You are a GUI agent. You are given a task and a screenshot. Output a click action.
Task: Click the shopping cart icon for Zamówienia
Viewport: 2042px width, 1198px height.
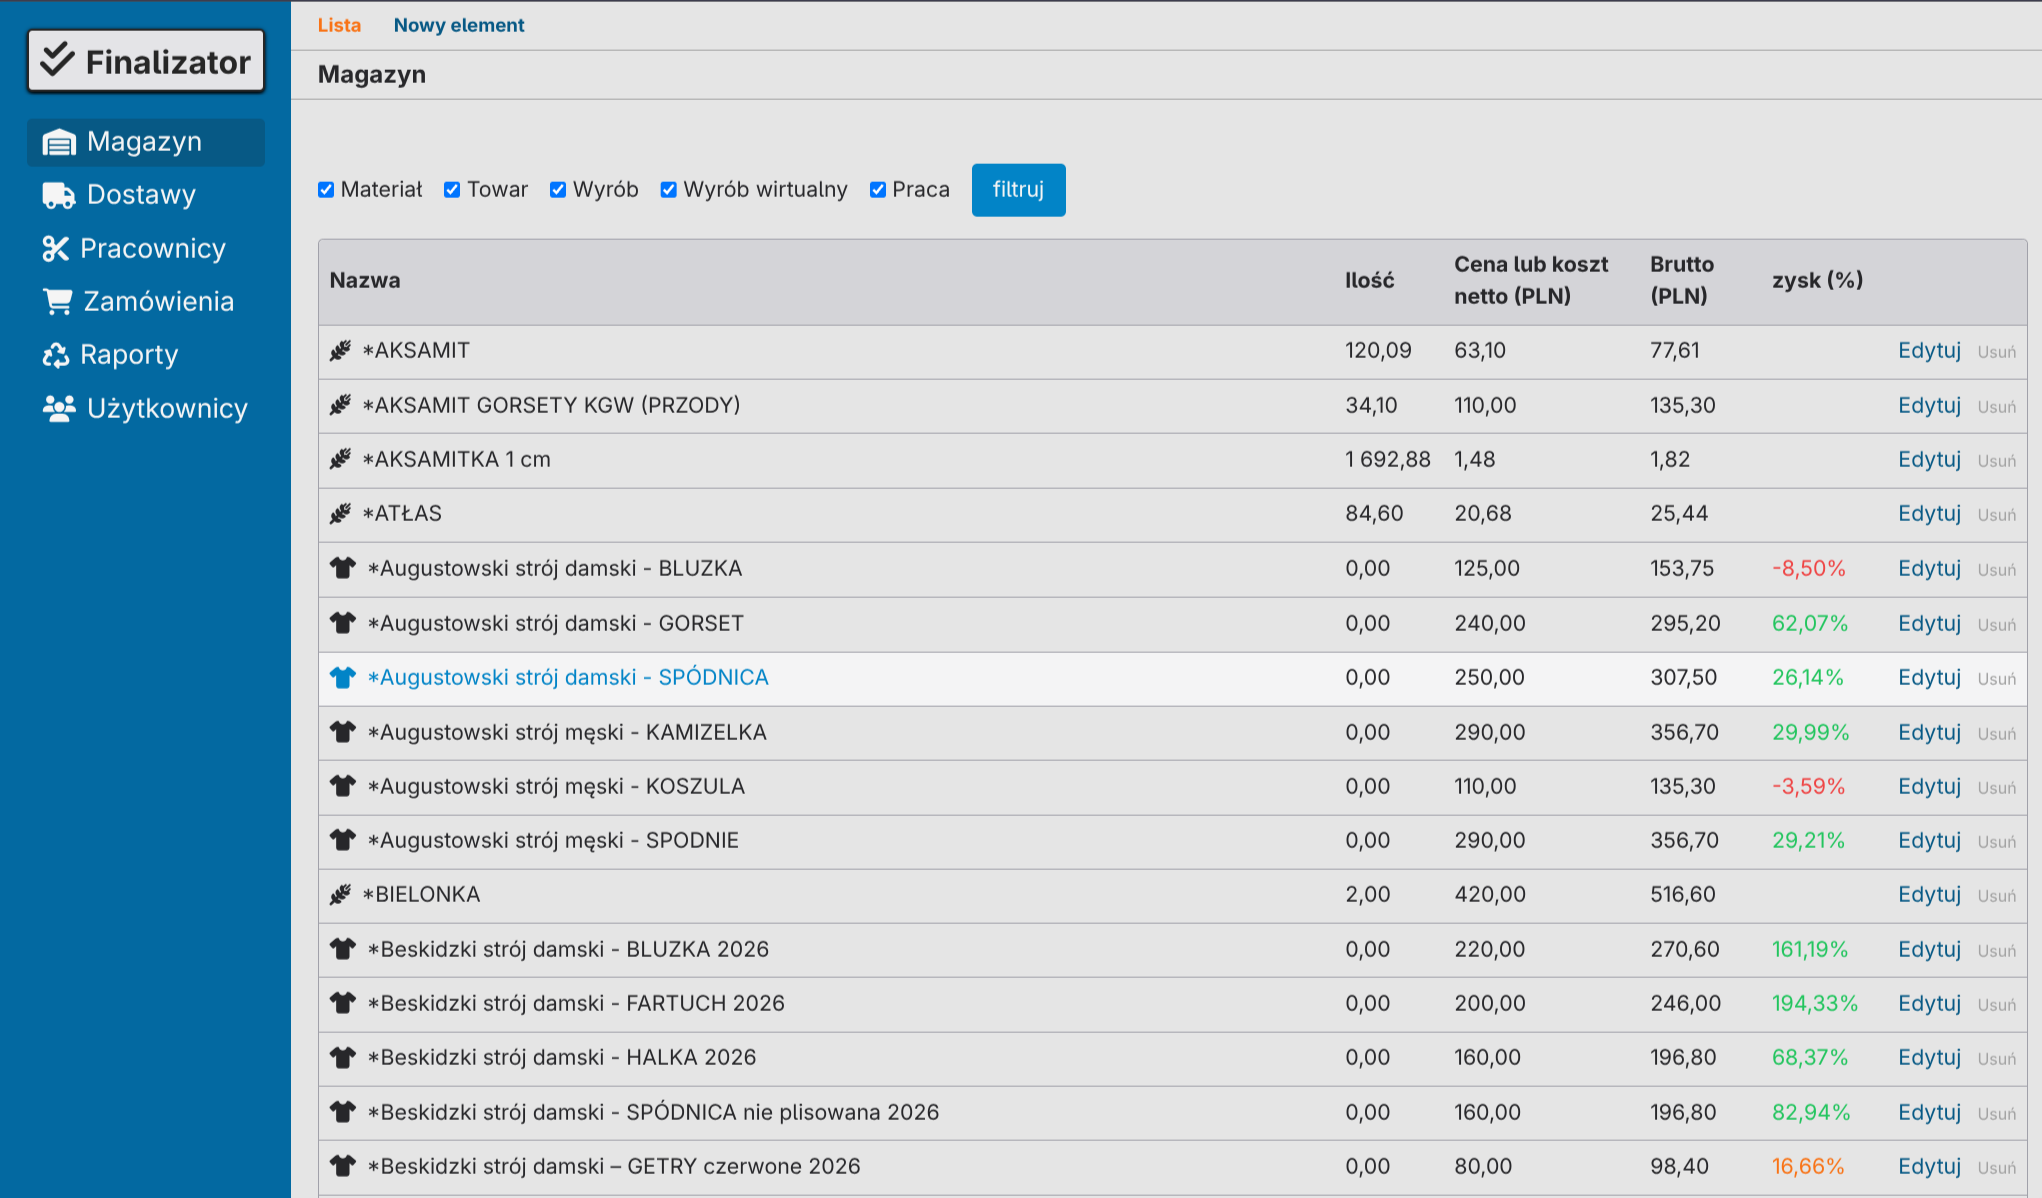pyautogui.click(x=58, y=301)
